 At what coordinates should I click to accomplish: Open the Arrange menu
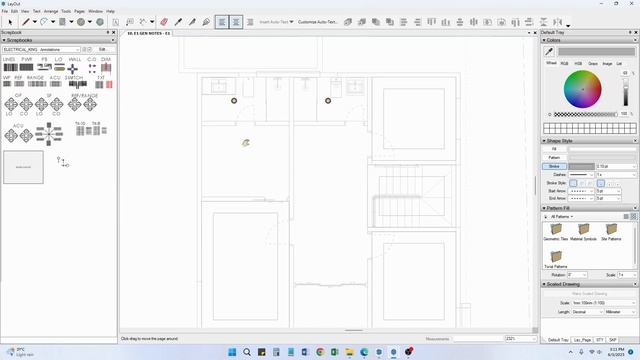click(51, 11)
